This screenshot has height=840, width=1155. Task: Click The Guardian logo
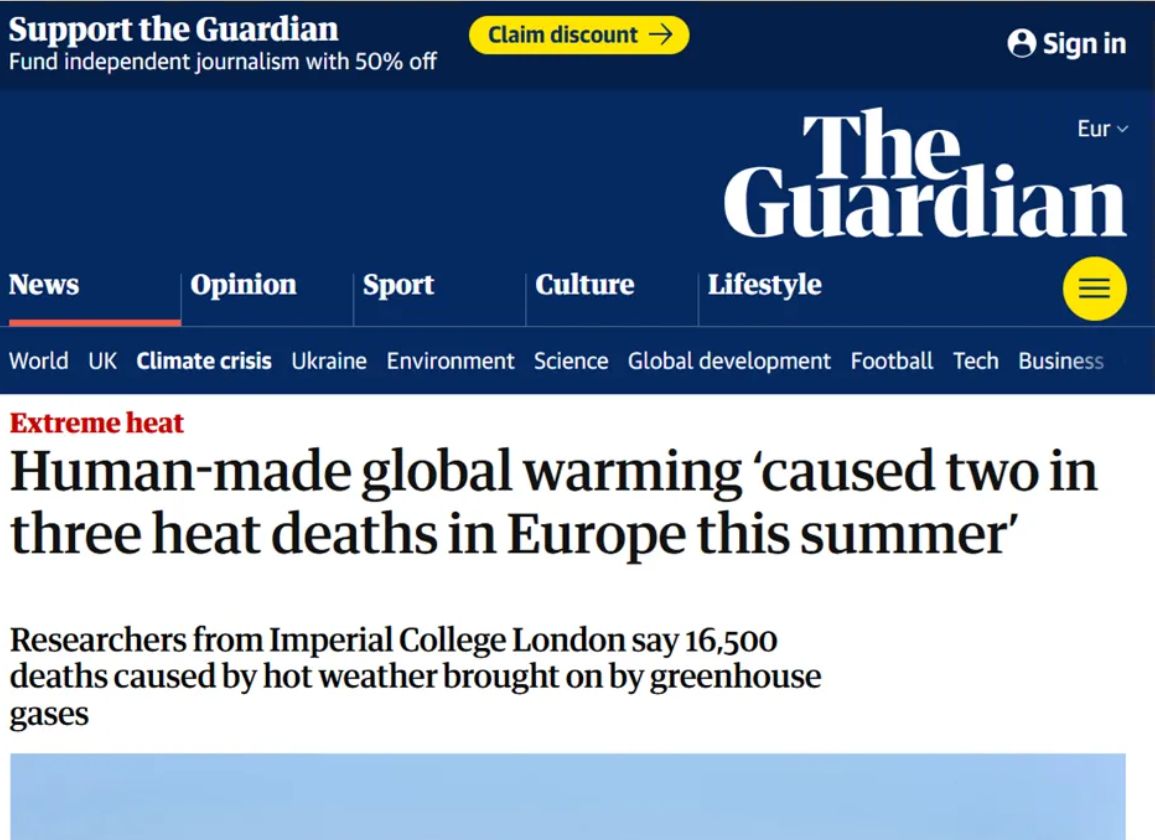924,174
